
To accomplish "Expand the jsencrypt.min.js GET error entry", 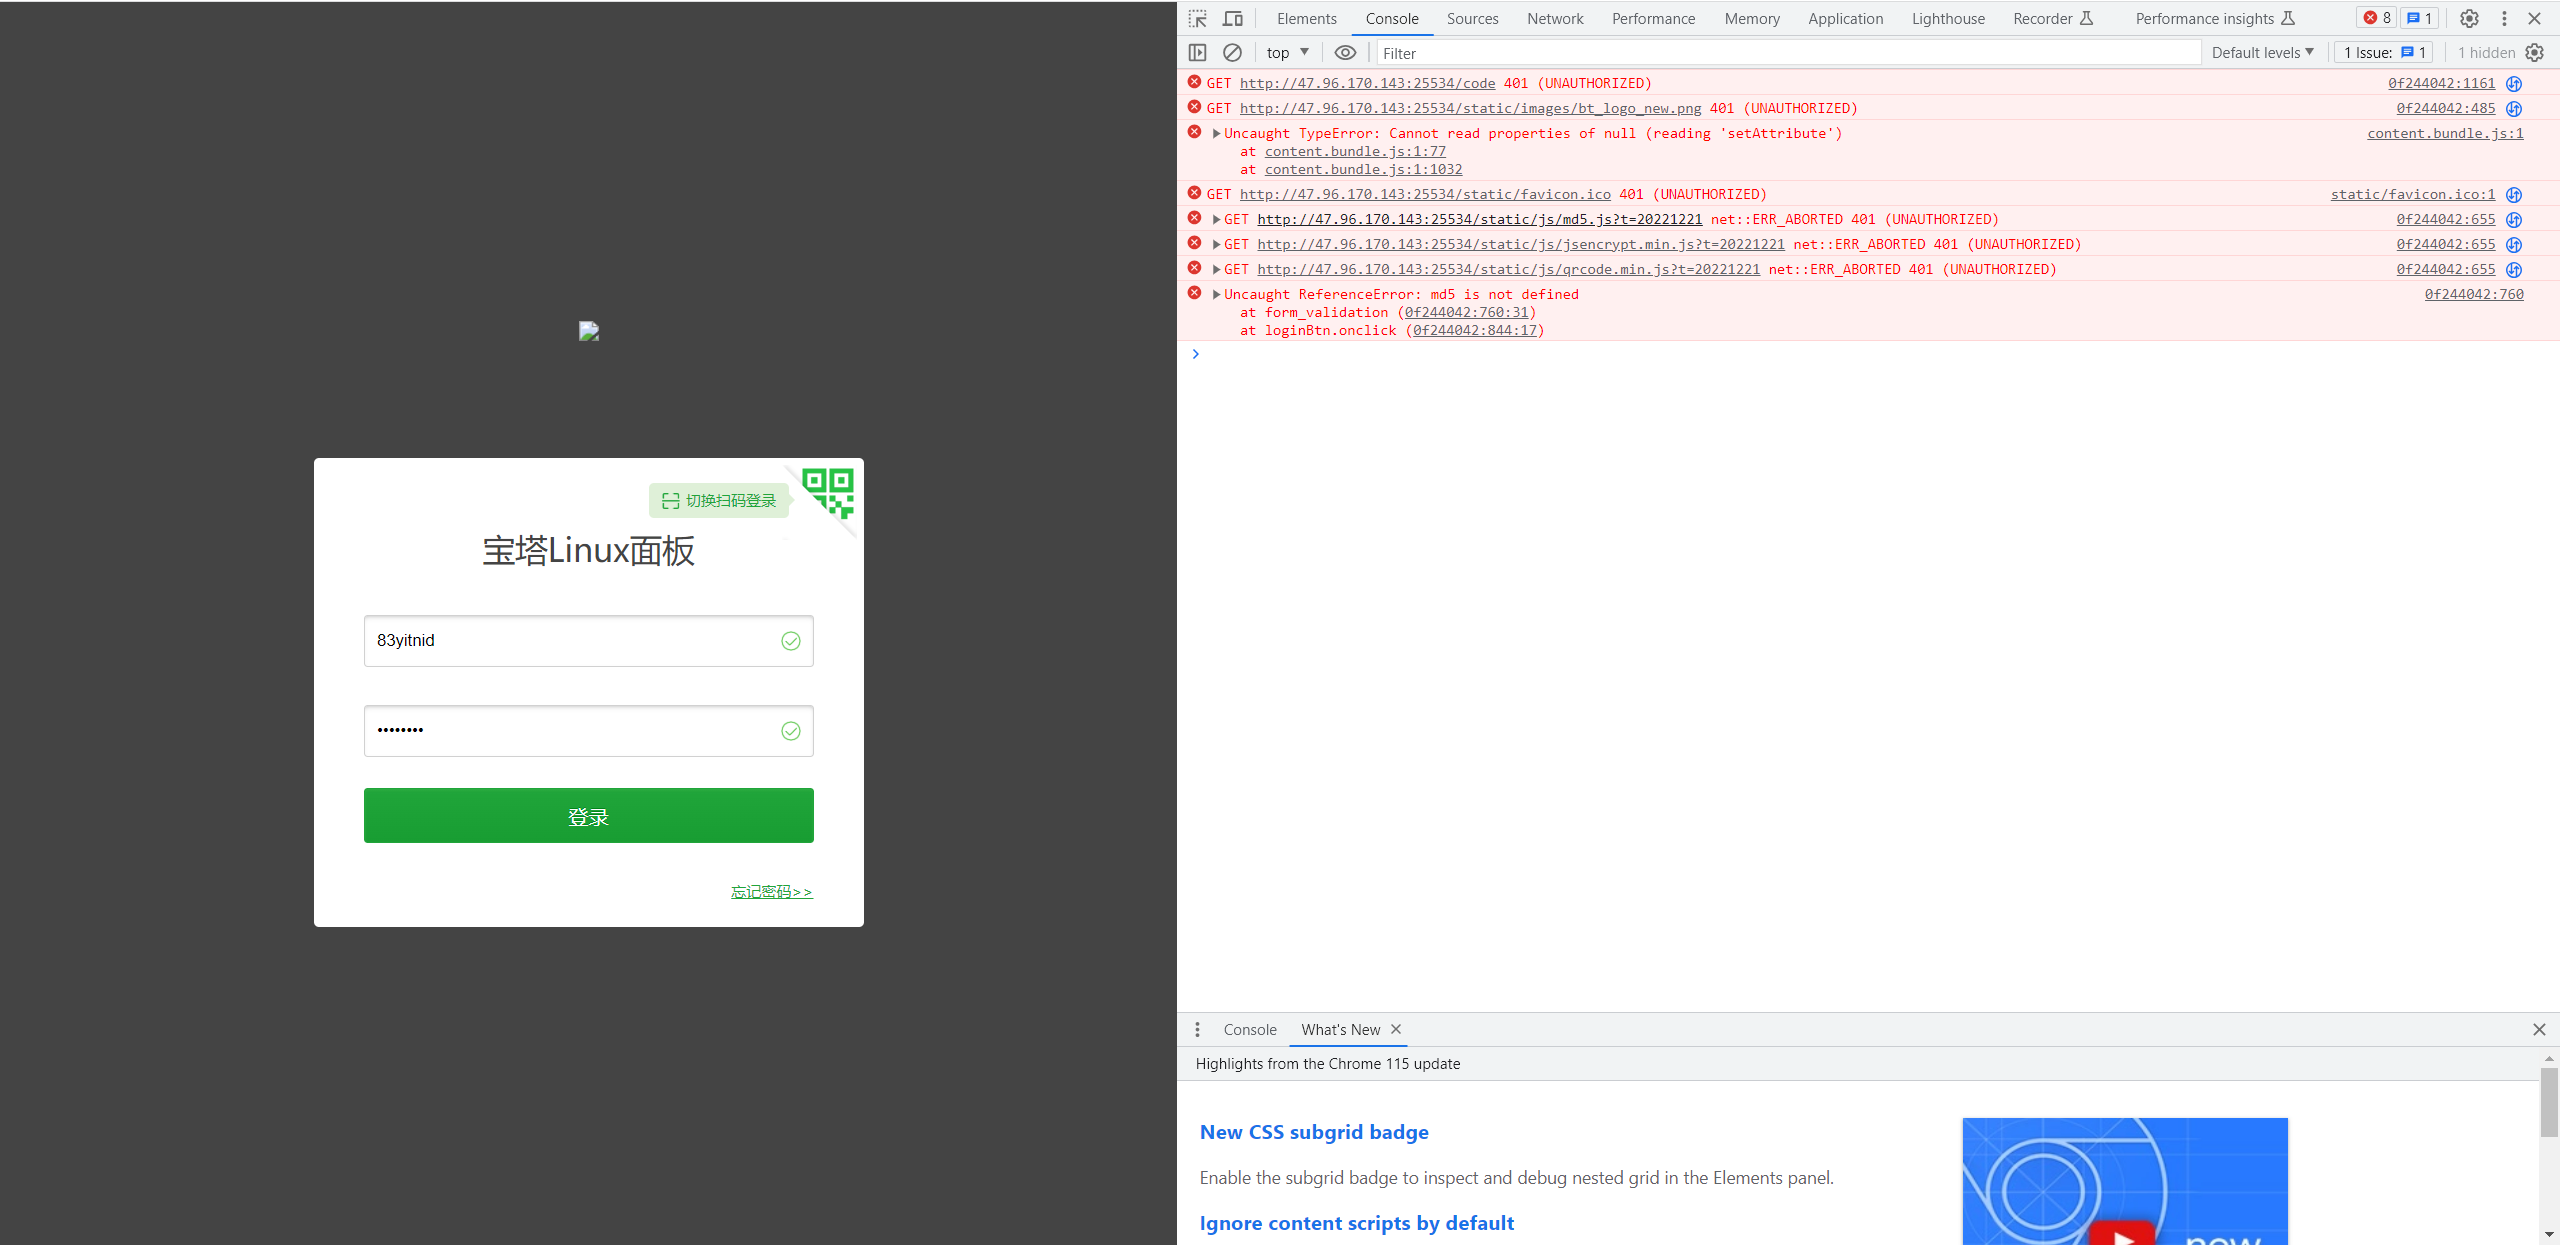I will click(x=1216, y=244).
